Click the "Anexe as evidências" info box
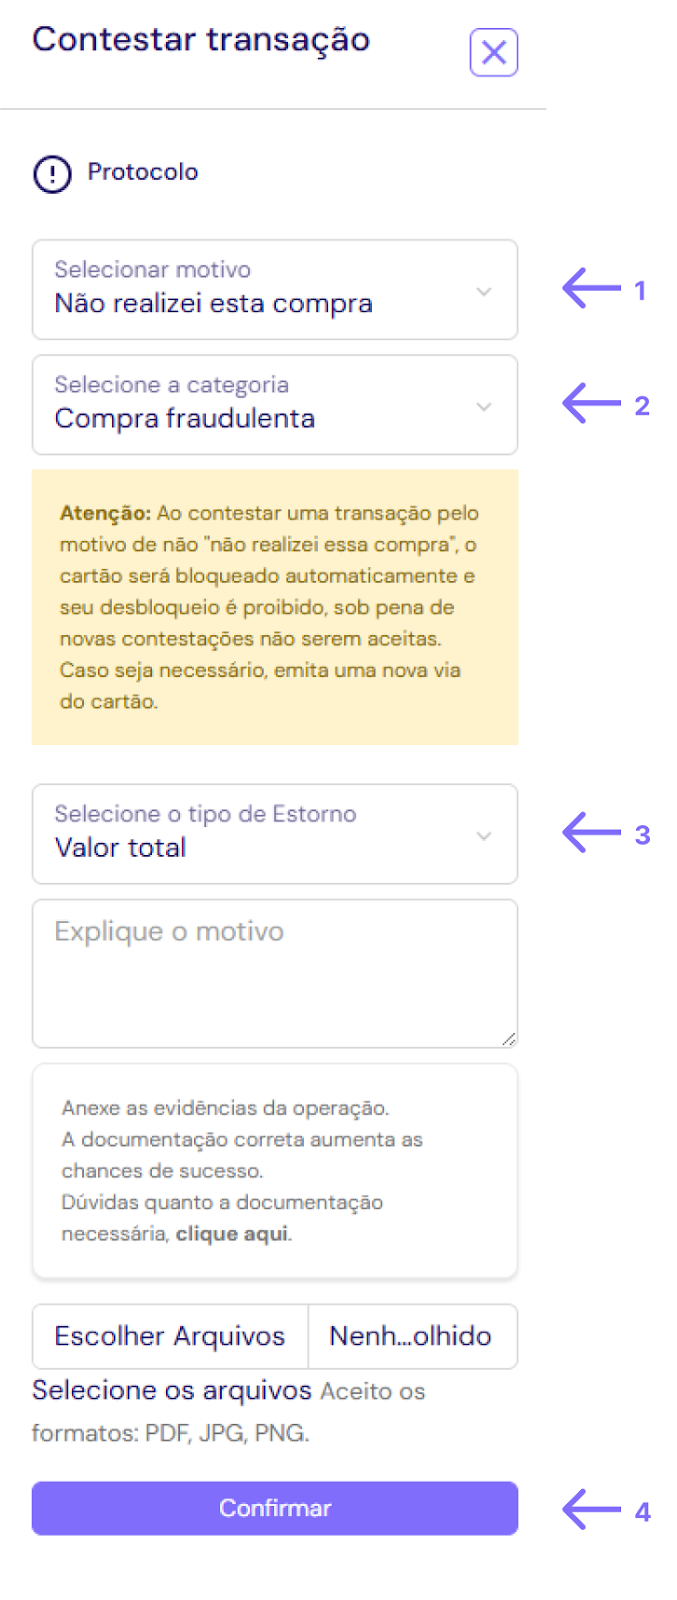The width and height of the screenshot is (677, 1600). [274, 1170]
